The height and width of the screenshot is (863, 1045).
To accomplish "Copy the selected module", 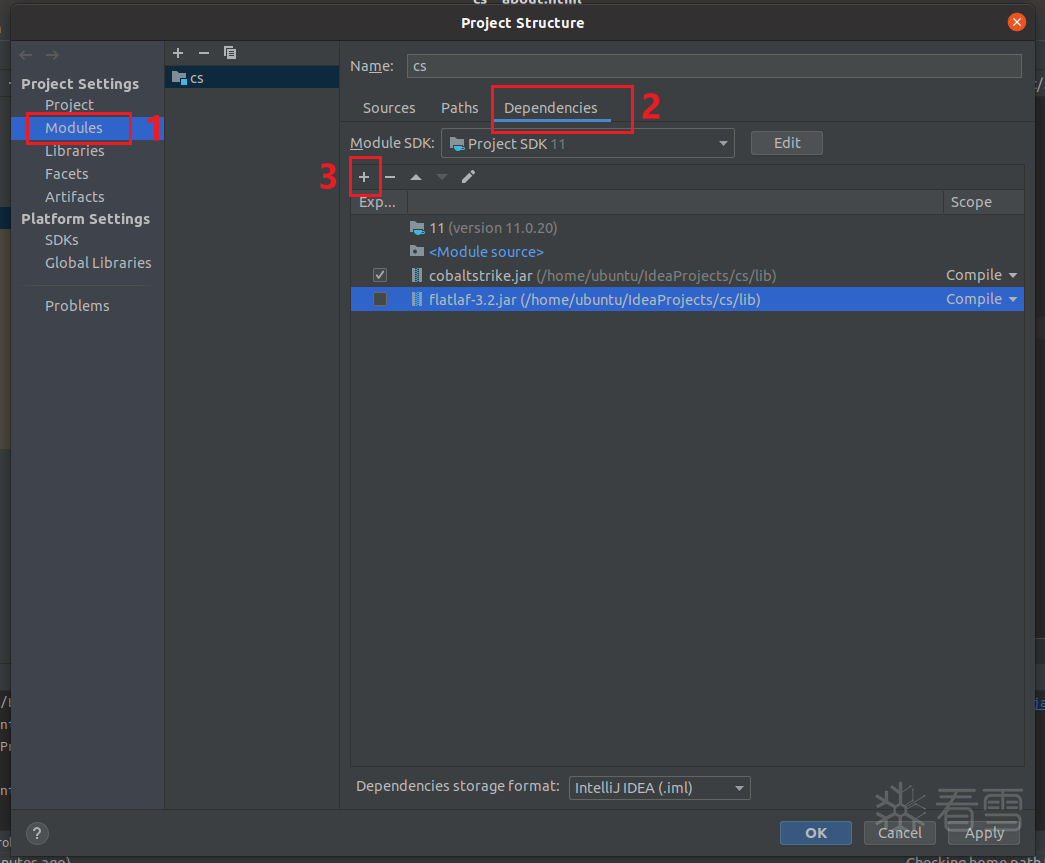I will click(230, 53).
